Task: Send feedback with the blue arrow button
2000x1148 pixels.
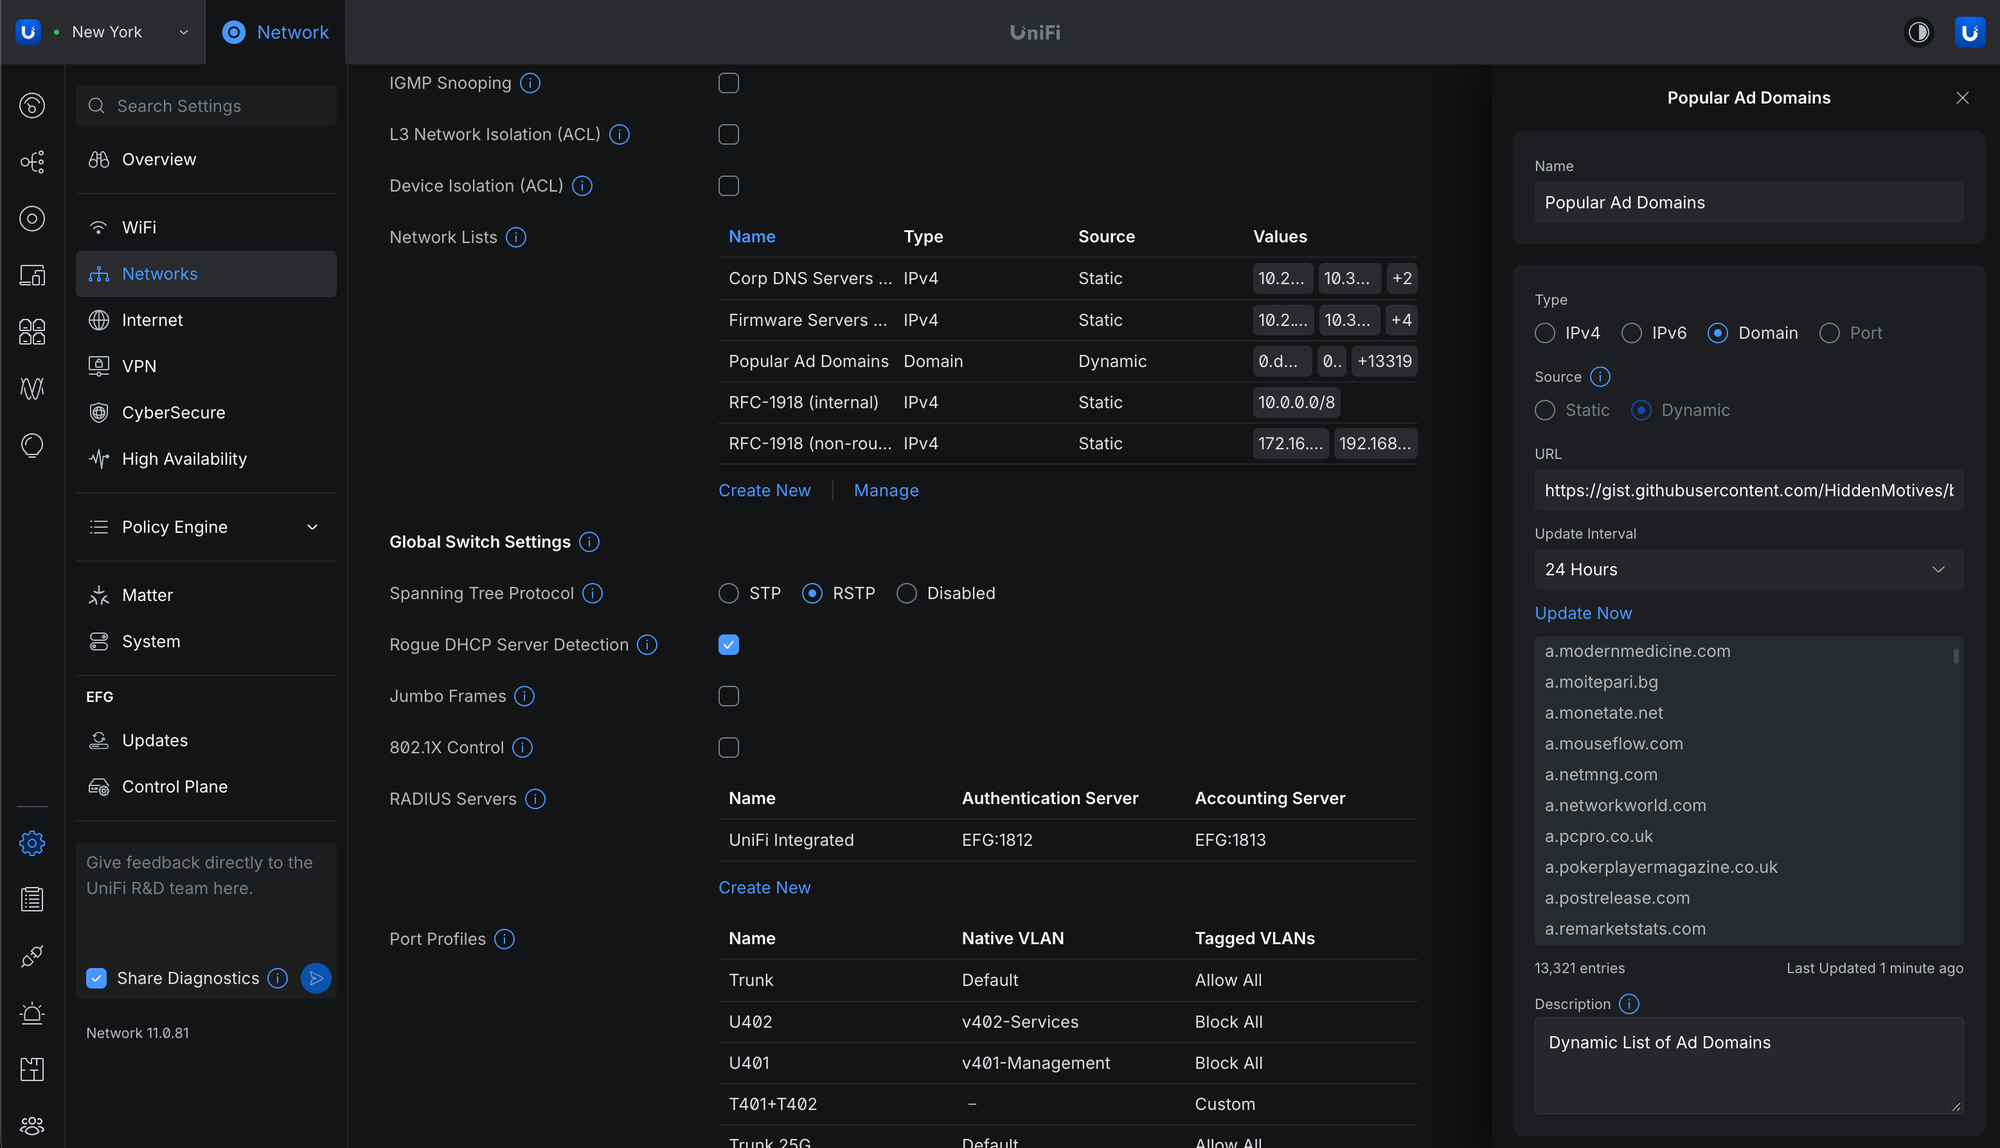Action: [316, 978]
